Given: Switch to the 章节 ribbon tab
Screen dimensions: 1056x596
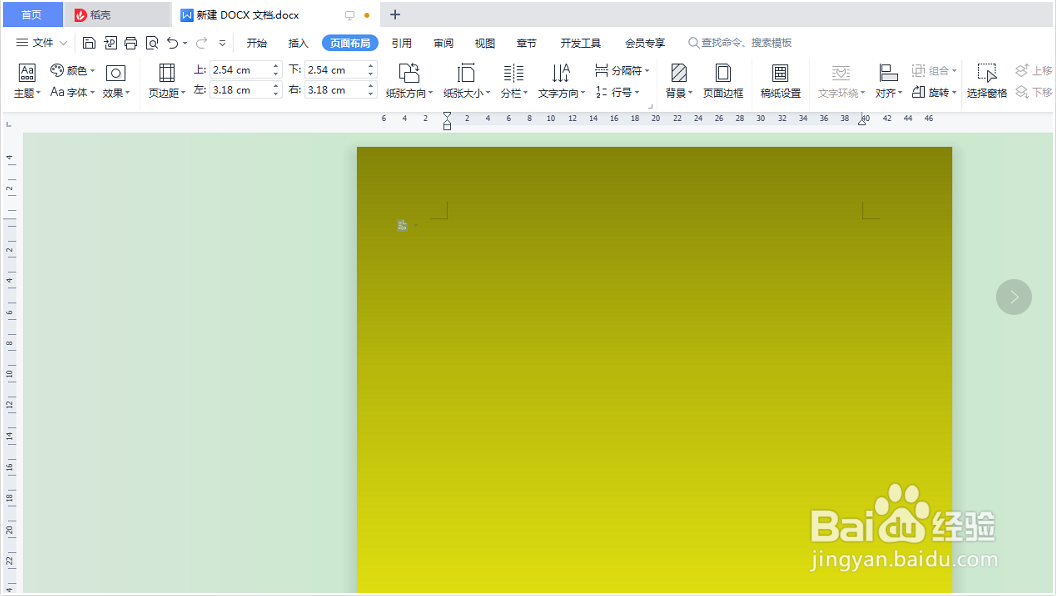Looking at the screenshot, I should 526,43.
